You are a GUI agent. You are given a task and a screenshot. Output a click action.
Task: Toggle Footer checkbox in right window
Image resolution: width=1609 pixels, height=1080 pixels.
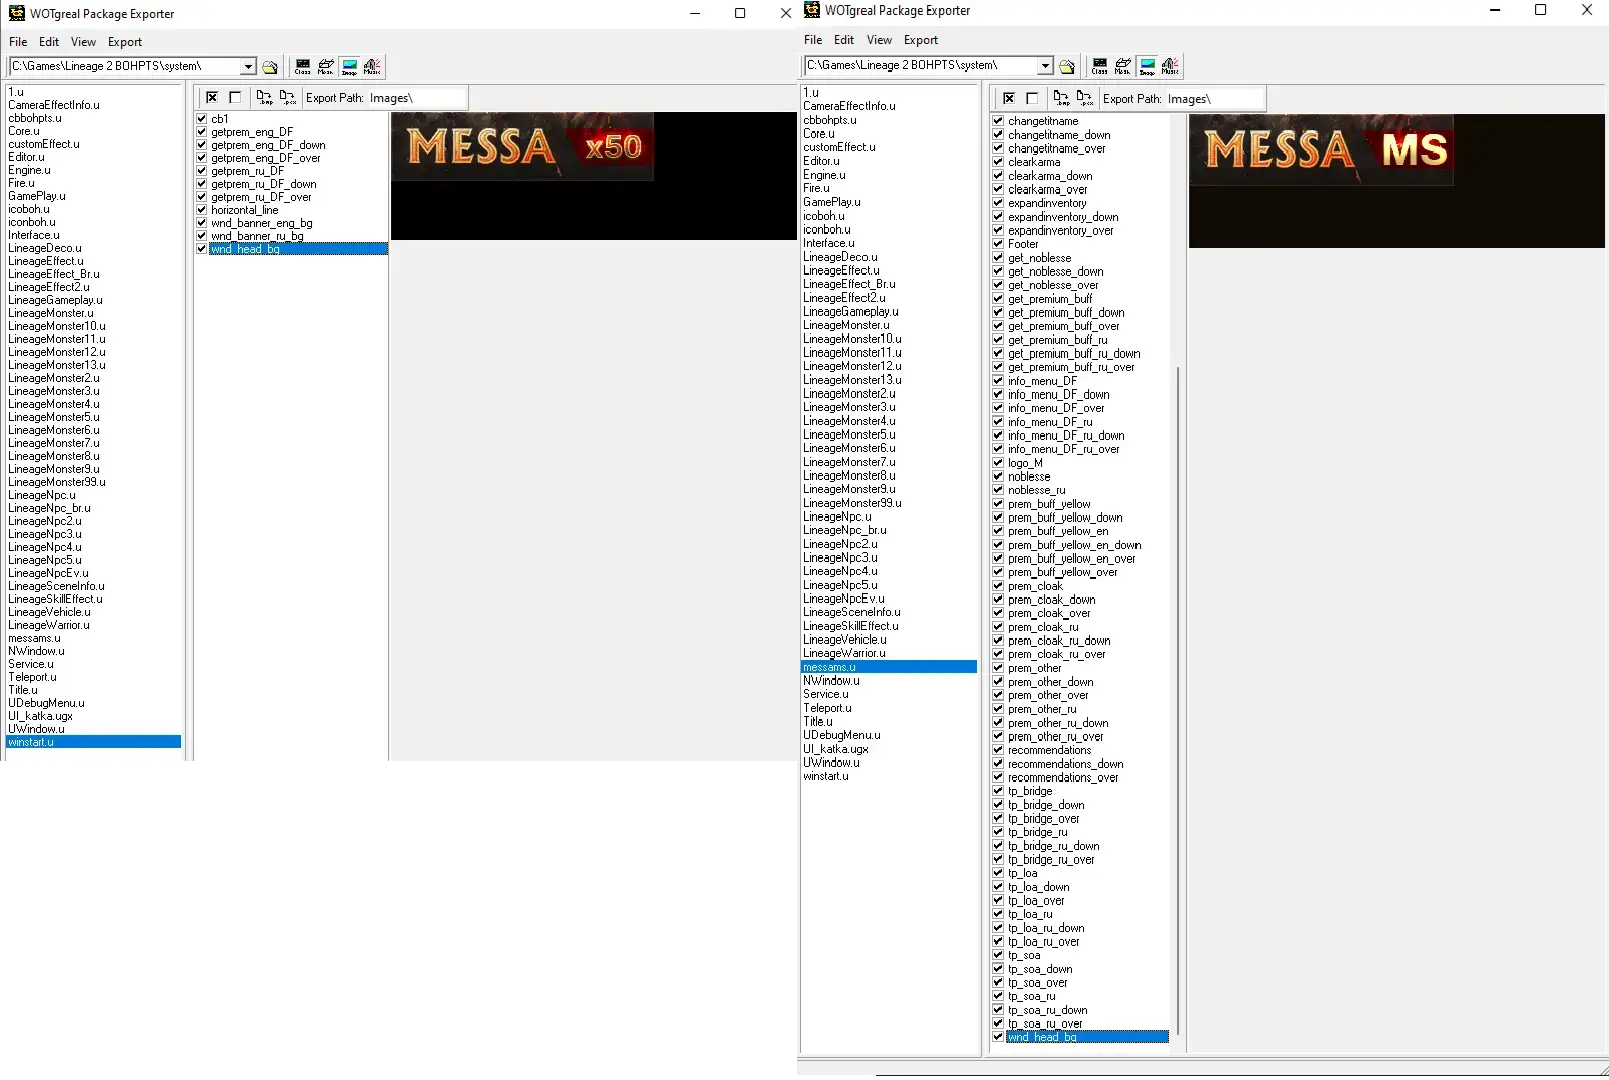(998, 244)
